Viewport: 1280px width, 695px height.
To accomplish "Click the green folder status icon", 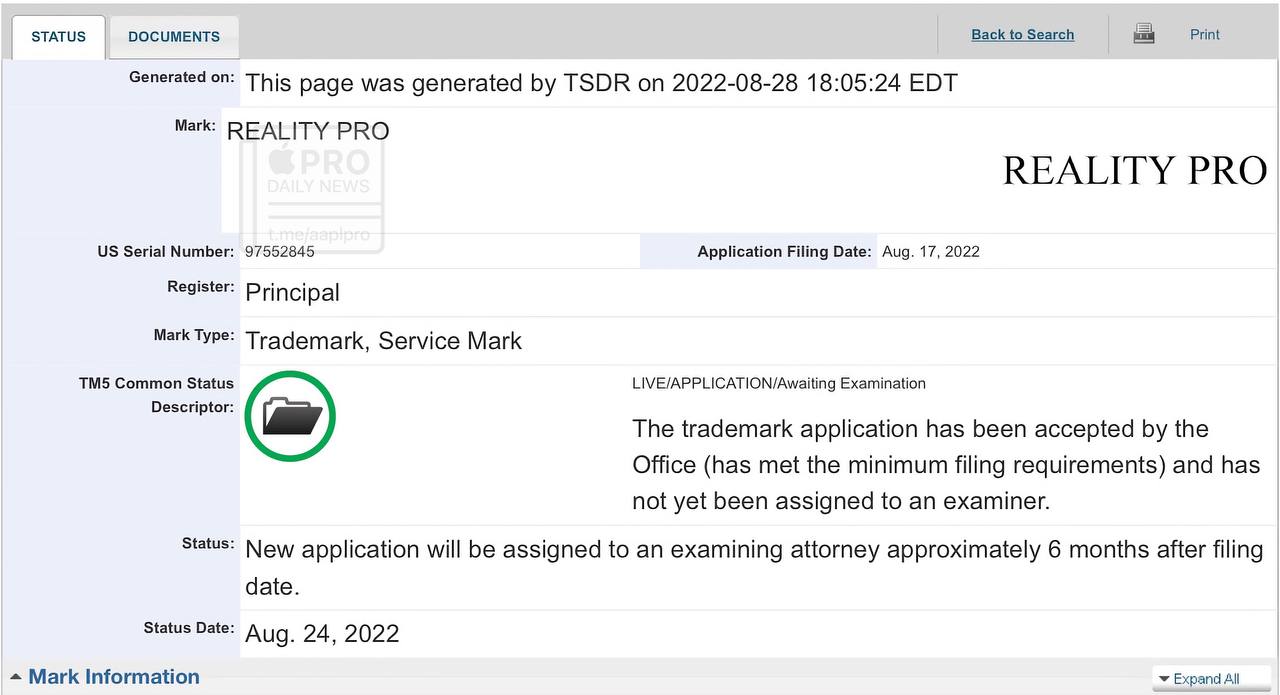I will pyautogui.click(x=290, y=416).
